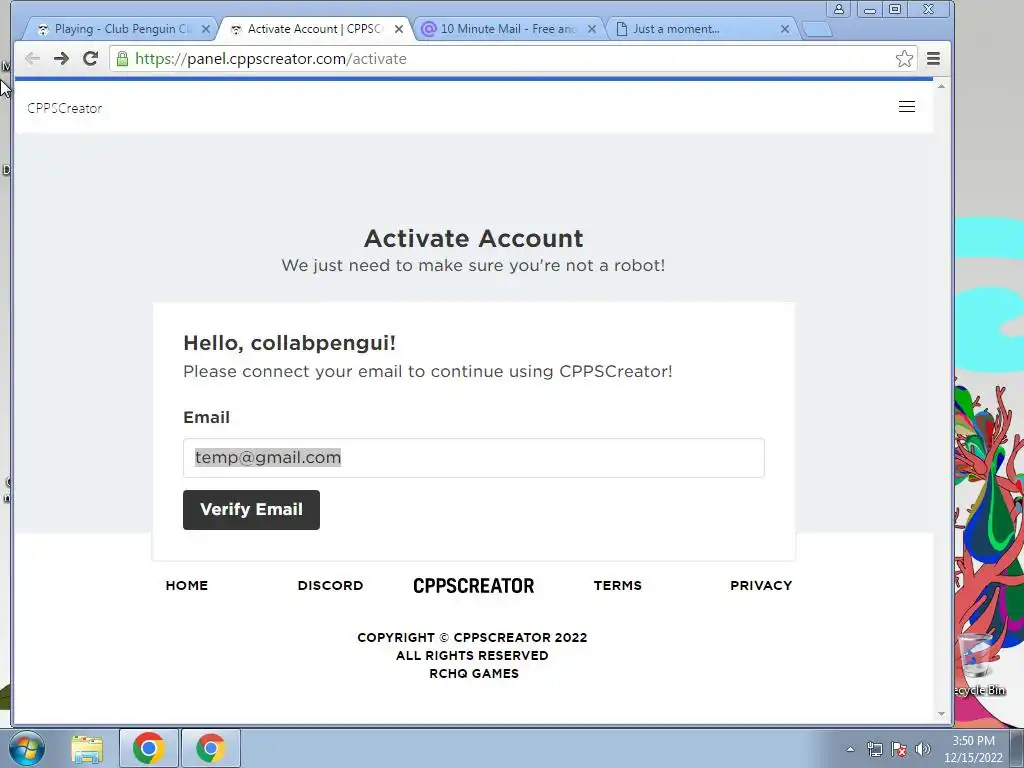Open the TERMS footer link

618,586
